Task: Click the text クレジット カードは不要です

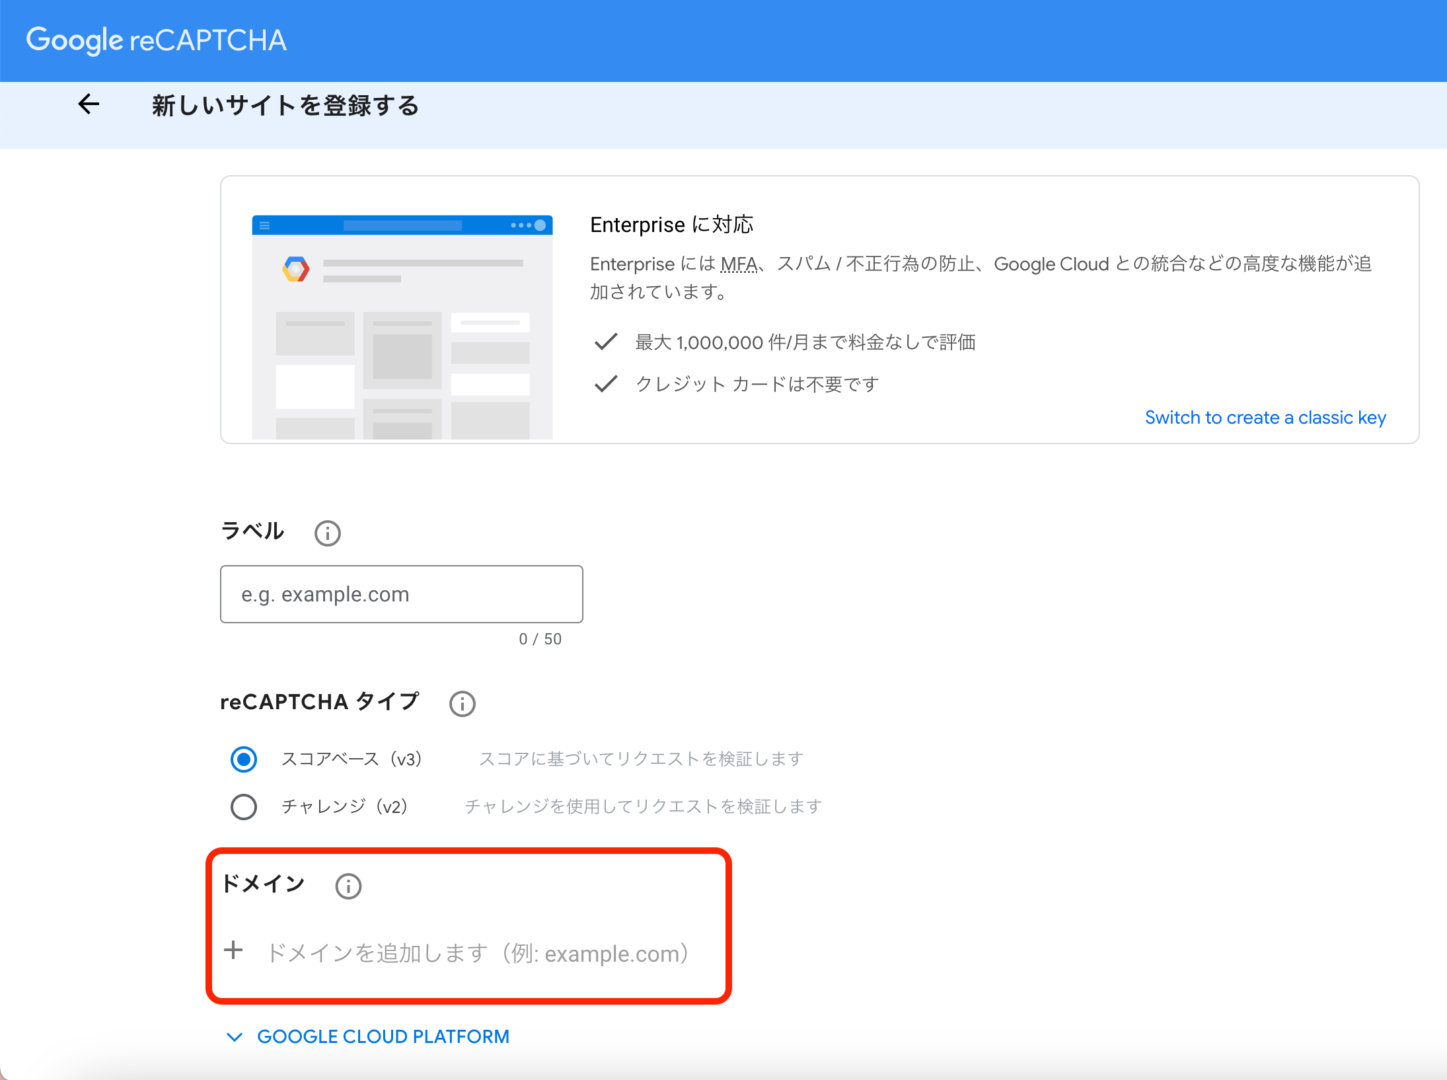Action: coord(757,384)
